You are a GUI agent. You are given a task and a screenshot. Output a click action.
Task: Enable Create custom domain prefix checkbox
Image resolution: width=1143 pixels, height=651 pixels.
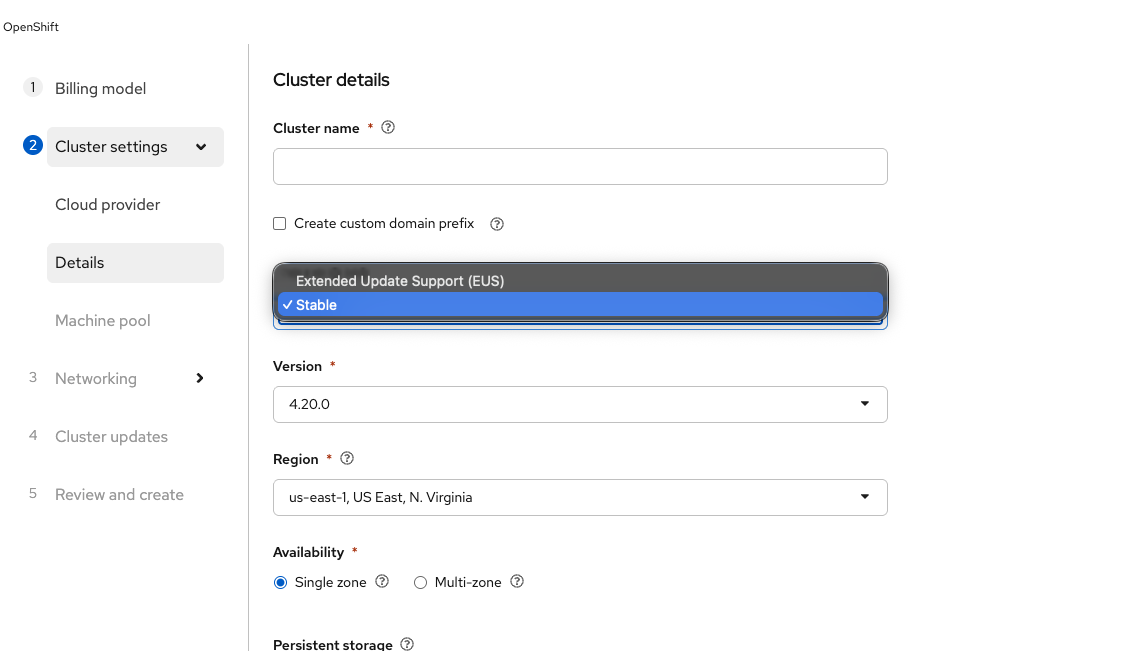[x=280, y=224]
